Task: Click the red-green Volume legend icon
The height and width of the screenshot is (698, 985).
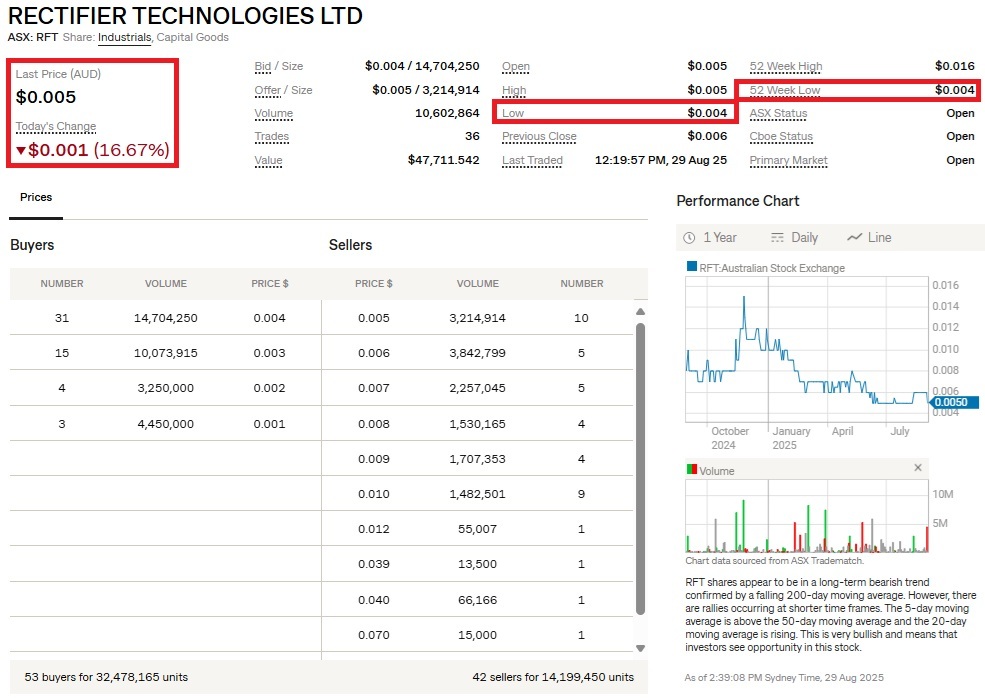Action: click(x=691, y=470)
